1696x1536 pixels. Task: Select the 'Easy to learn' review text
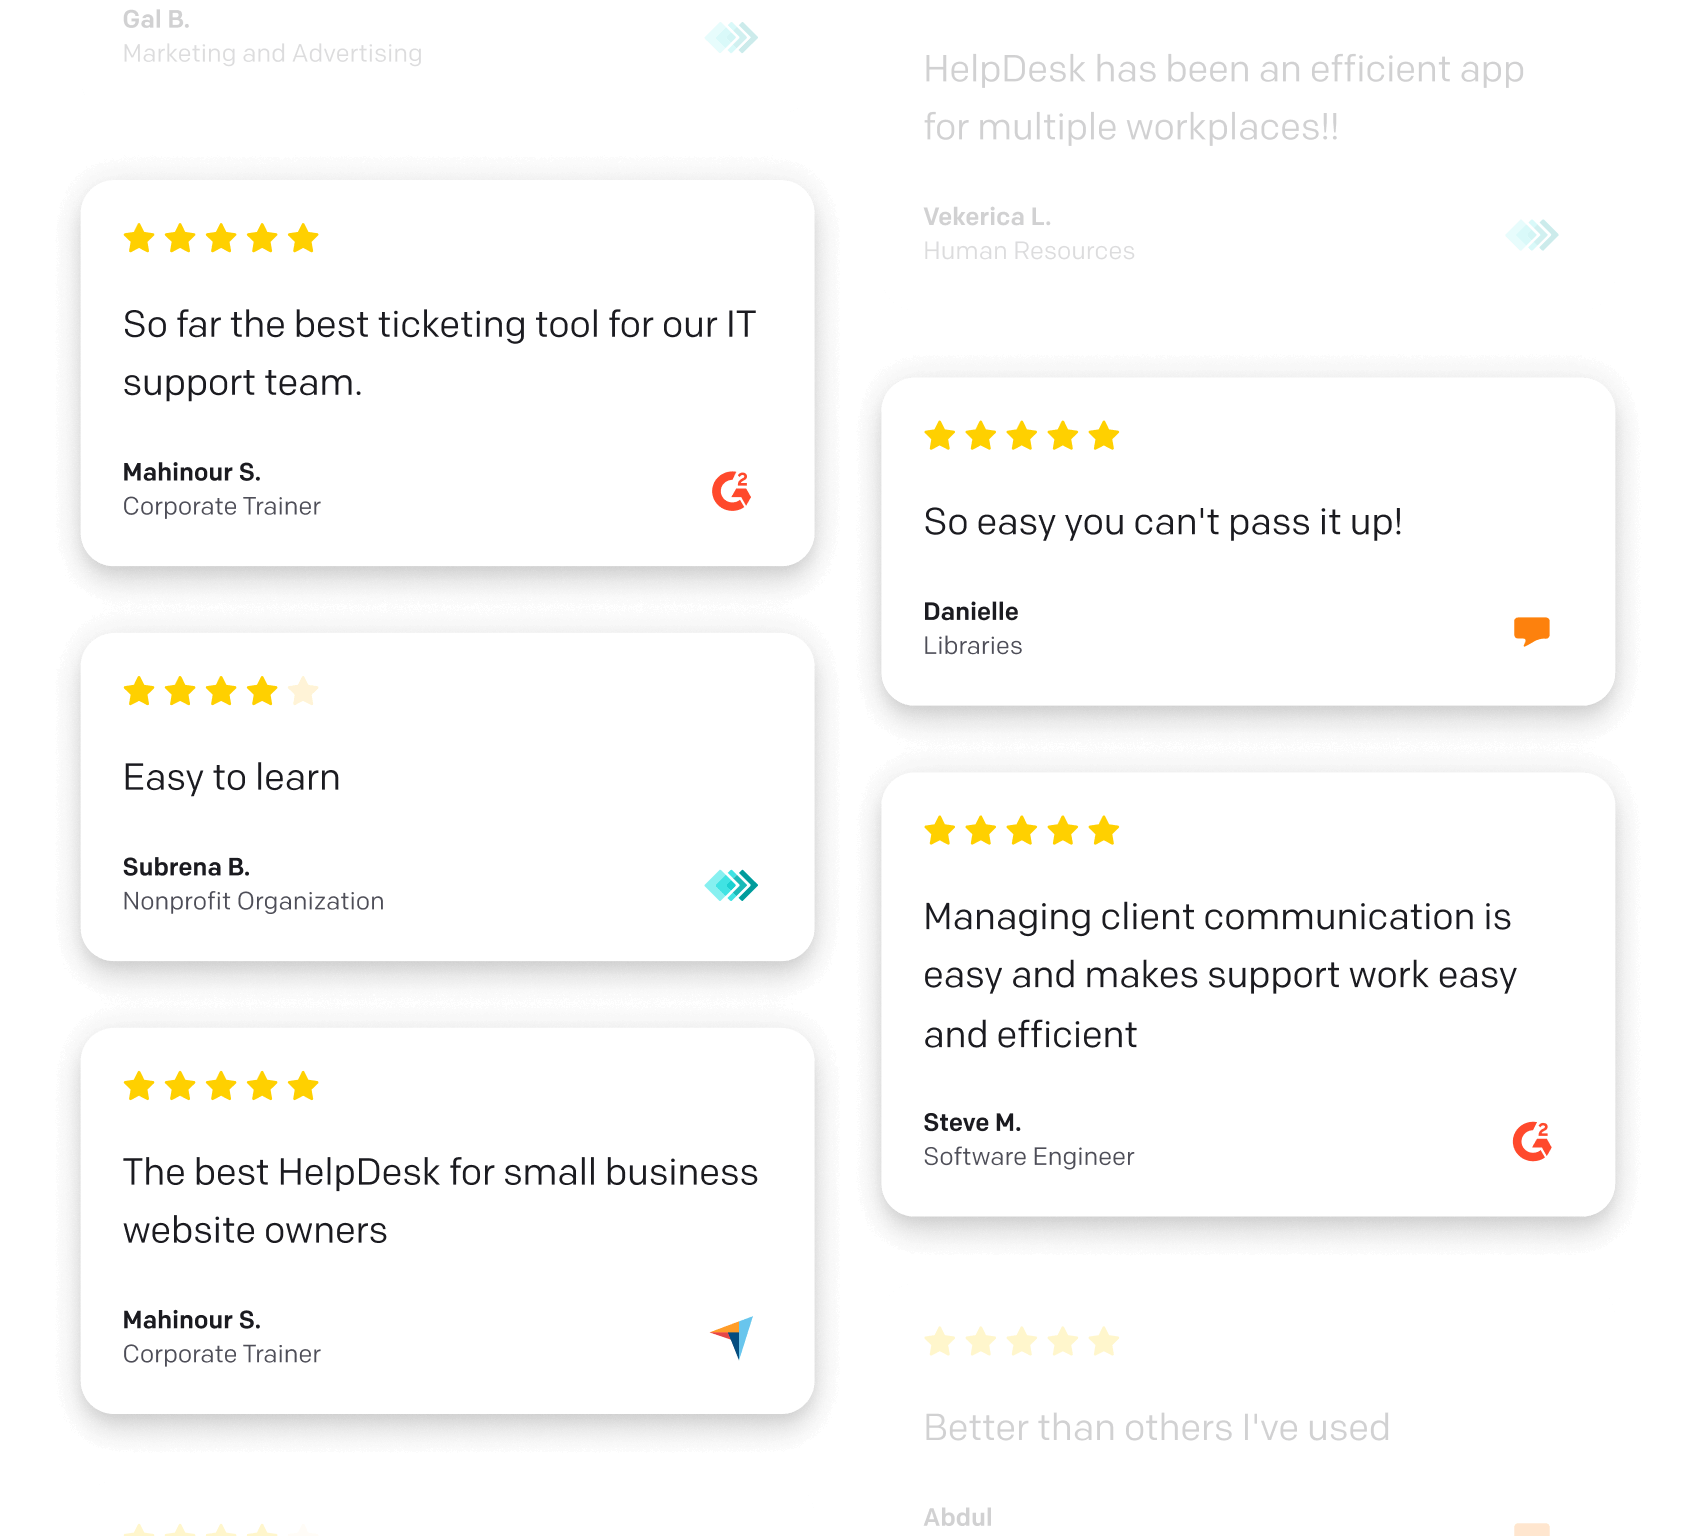[231, 777]
